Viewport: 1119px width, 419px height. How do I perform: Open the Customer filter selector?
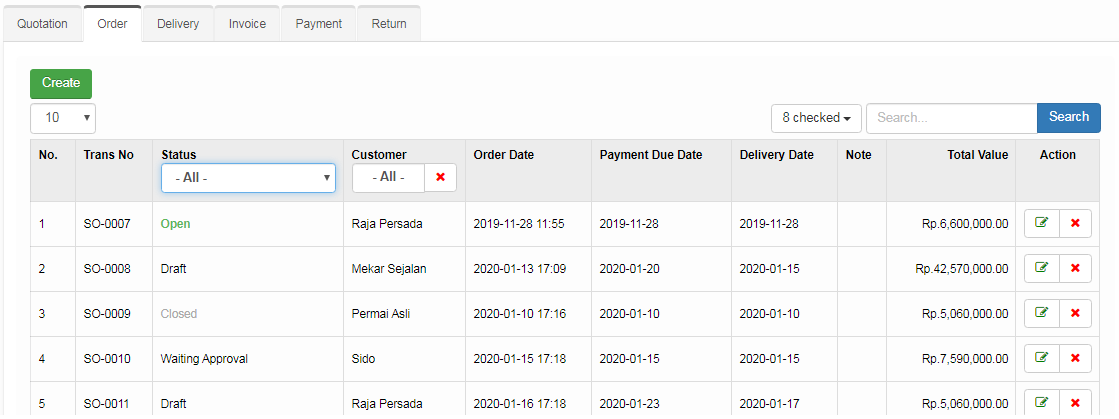click(388, 177)
